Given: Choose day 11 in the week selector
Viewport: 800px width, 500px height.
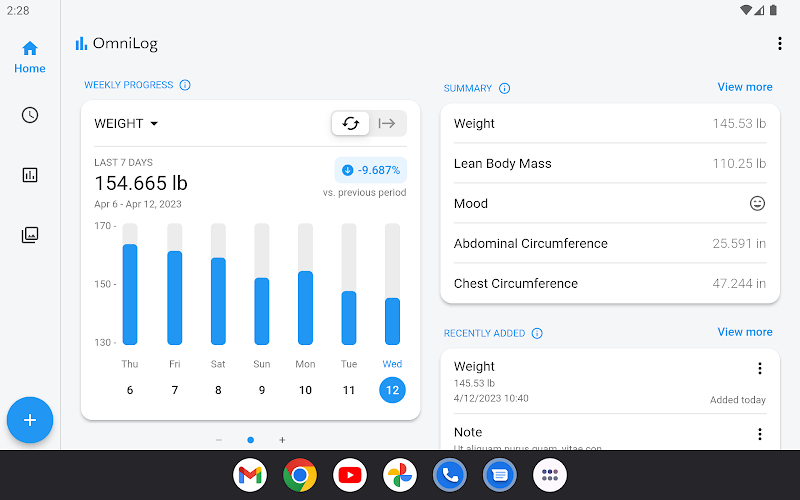Looking at the screenshot, I should 349,390.
